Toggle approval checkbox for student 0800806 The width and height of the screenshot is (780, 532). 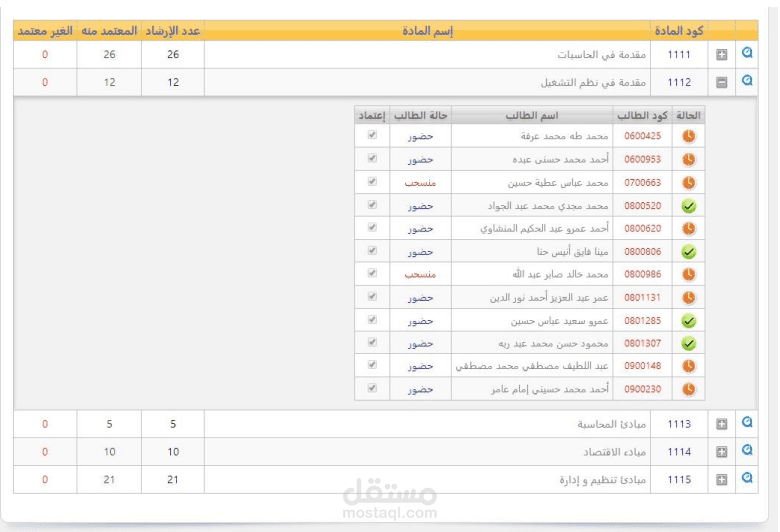click(372, 250)
